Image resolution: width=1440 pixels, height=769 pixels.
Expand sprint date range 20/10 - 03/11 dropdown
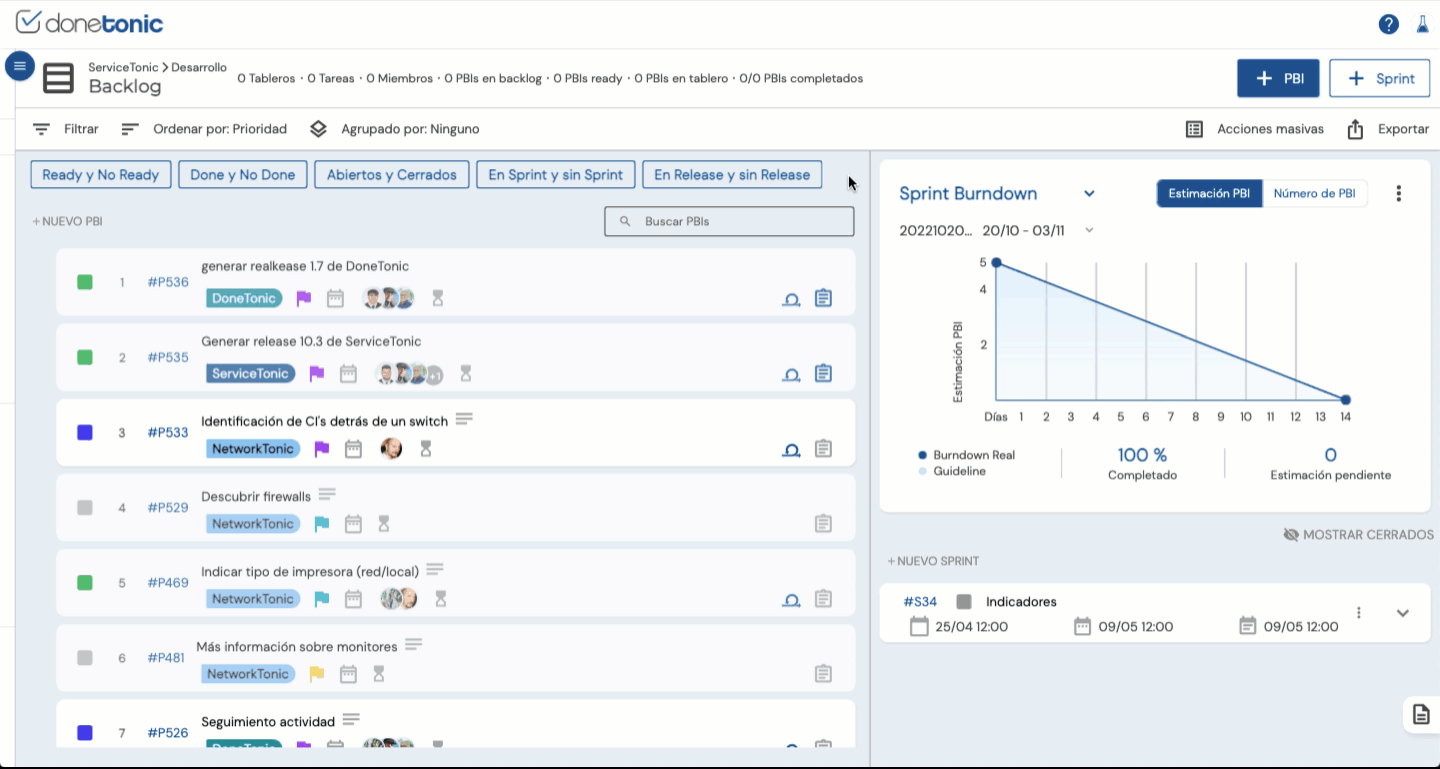(x=1090, y=230)
